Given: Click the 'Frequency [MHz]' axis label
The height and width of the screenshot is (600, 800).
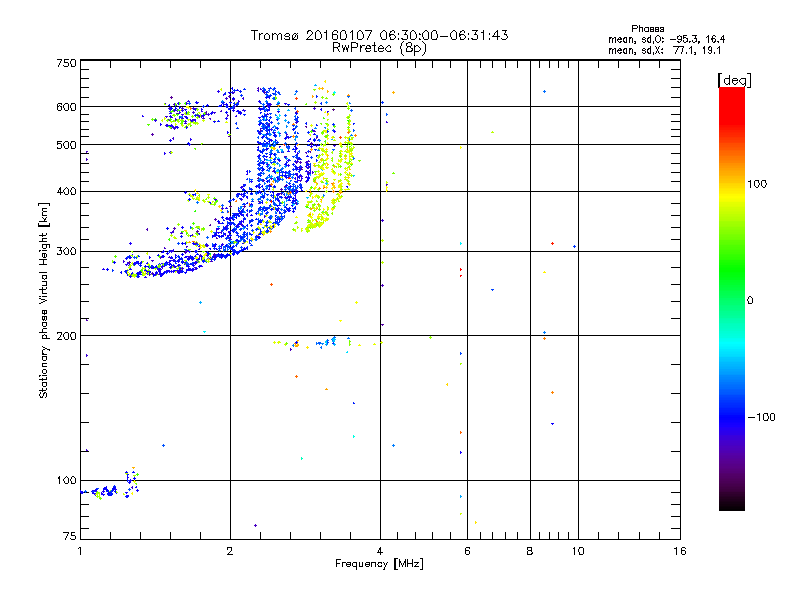Looking at the screenshot, I should 379,564.
